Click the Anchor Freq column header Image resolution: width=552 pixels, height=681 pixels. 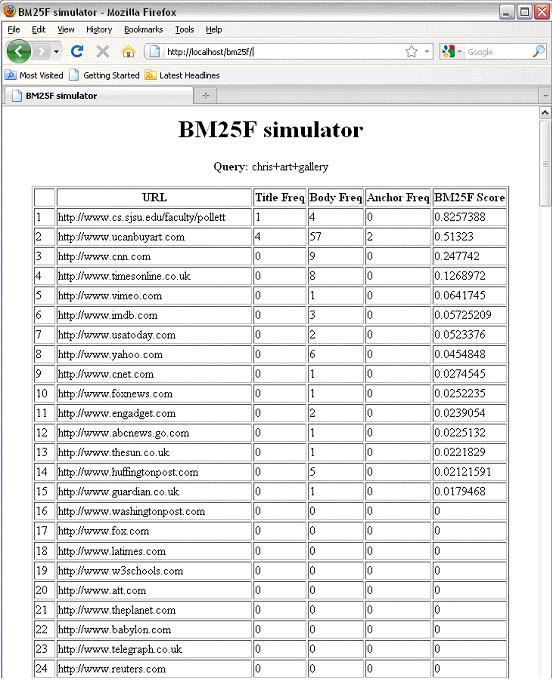pyautogui.click(x=398, y=197)
